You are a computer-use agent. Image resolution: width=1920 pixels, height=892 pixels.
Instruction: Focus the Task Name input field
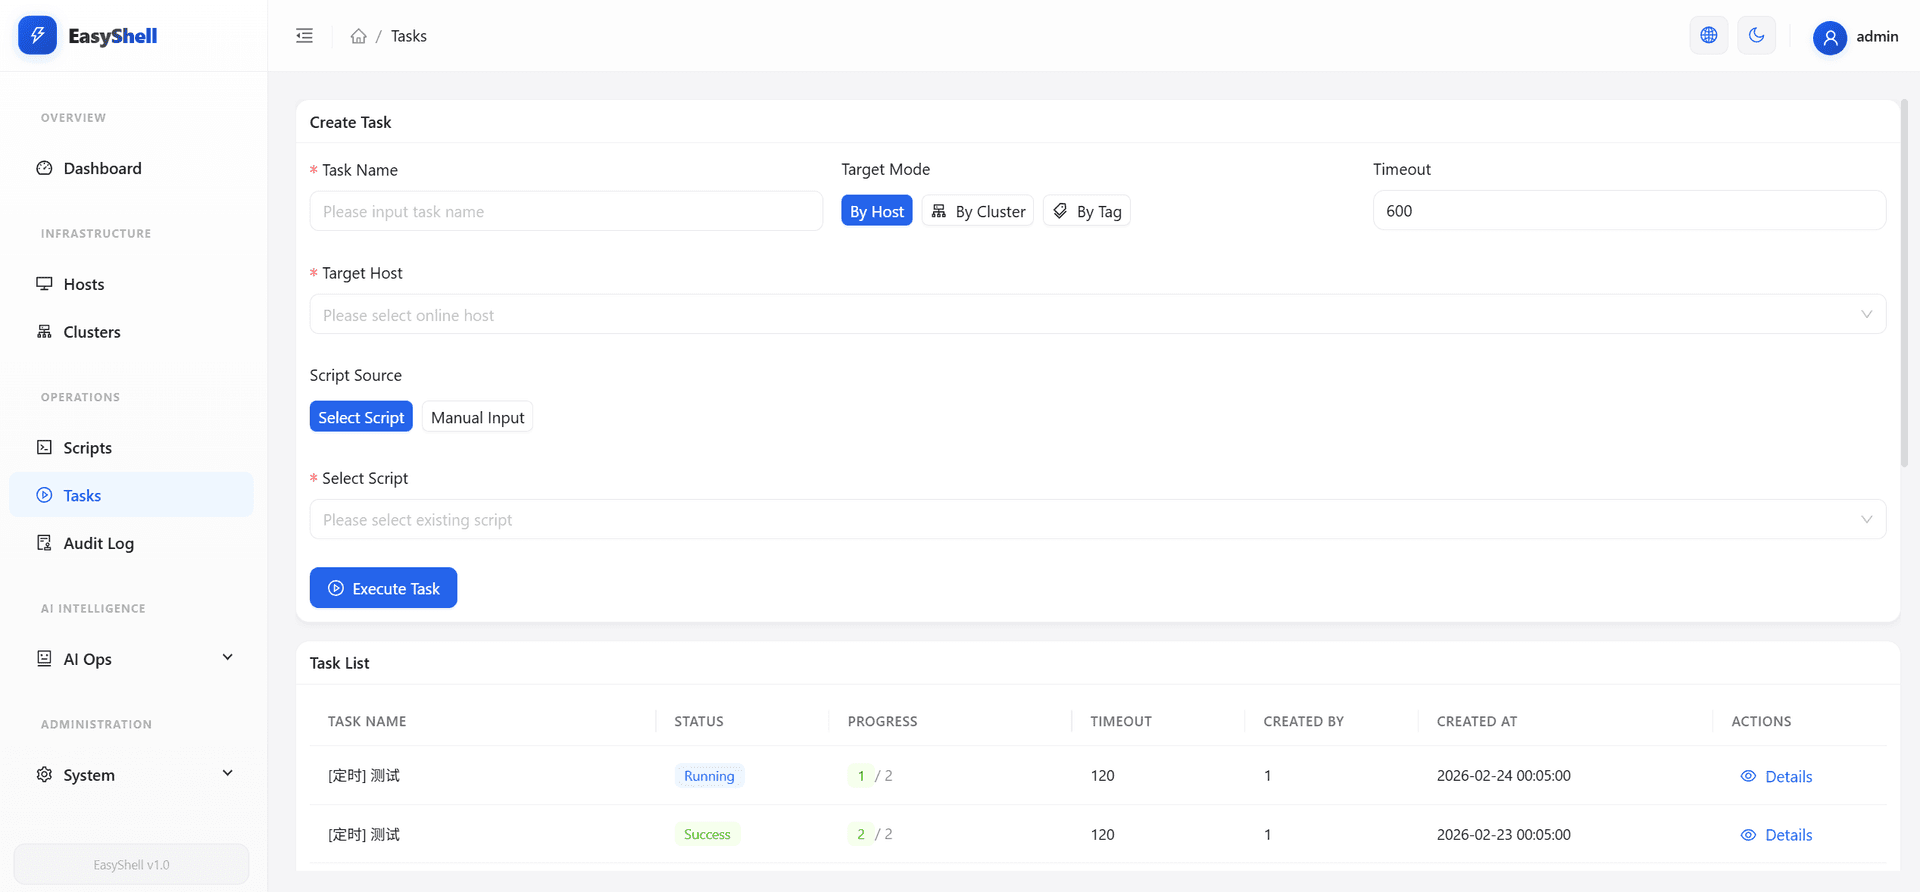tap(566, 211)
